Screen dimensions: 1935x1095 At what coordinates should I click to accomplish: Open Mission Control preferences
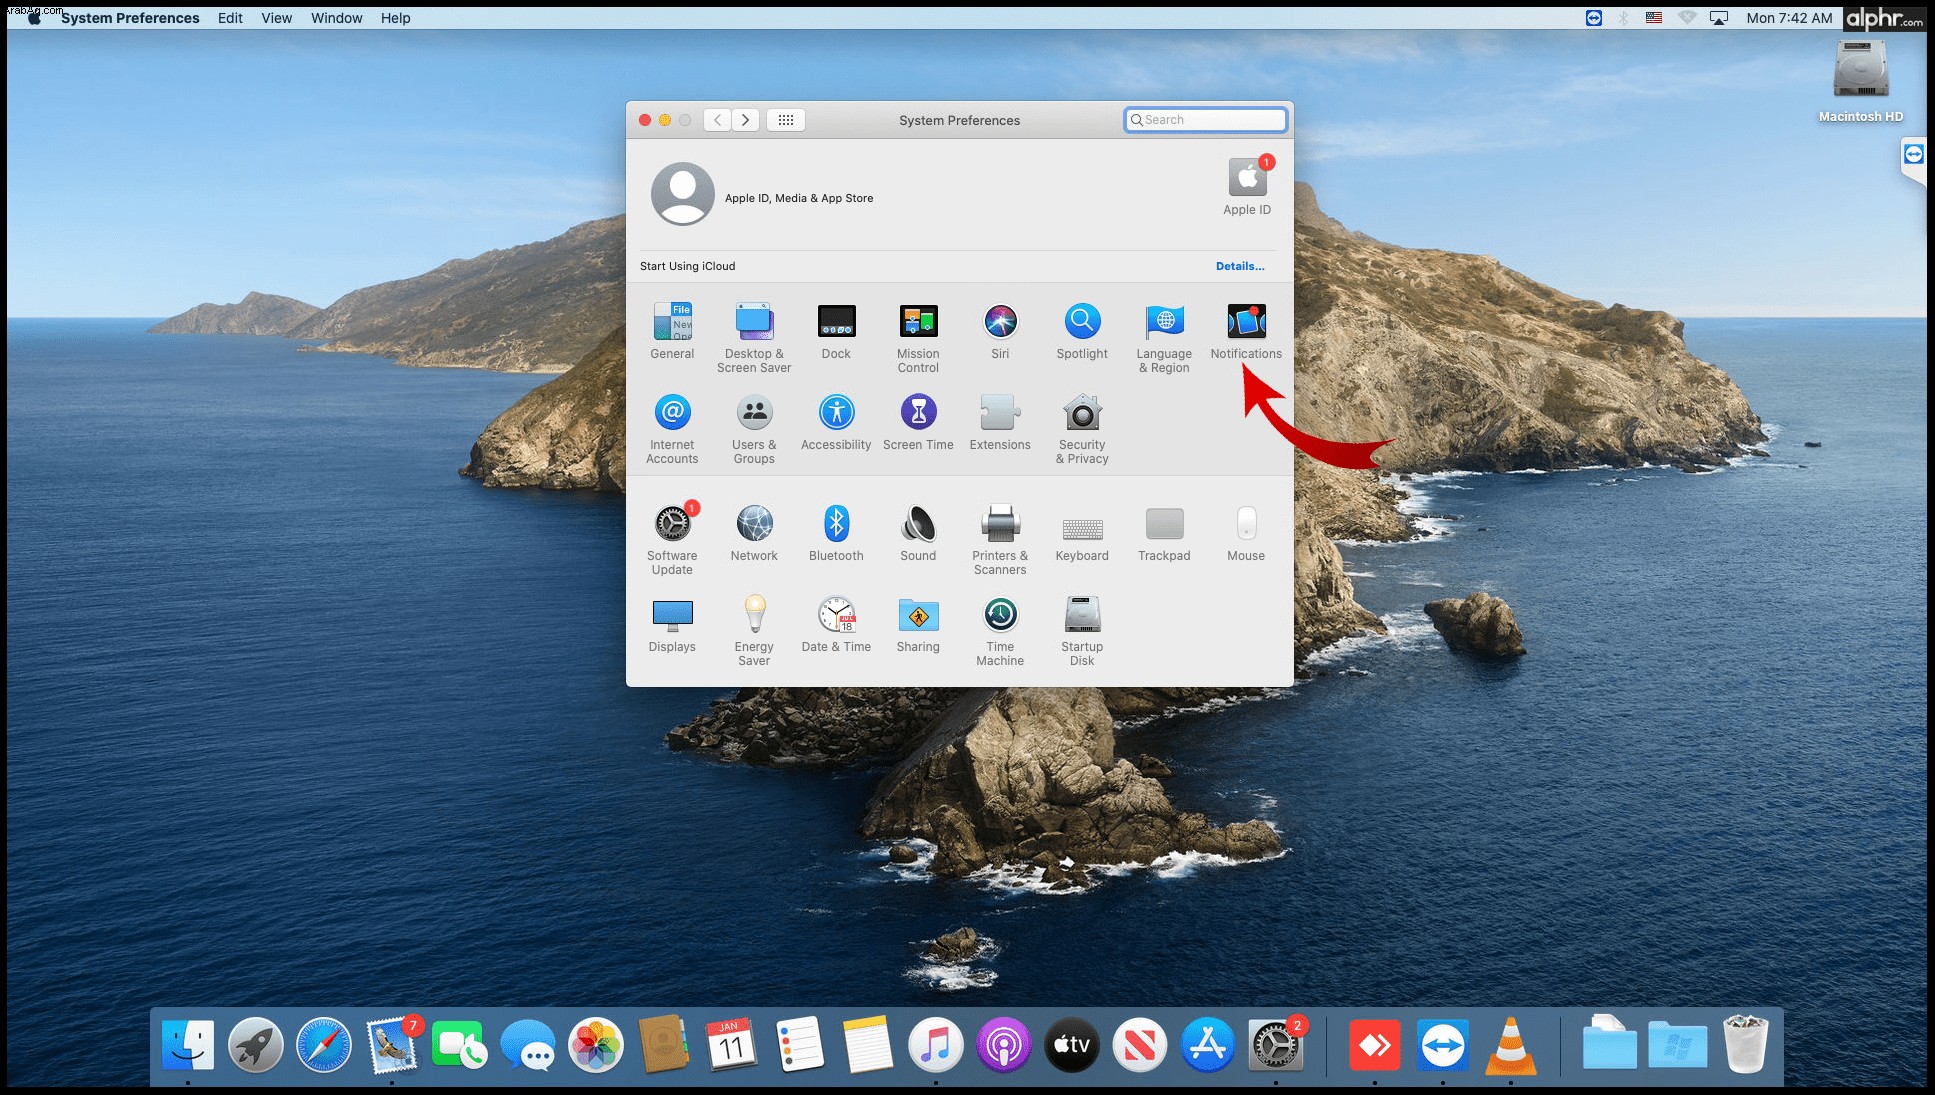pos(918,338)
